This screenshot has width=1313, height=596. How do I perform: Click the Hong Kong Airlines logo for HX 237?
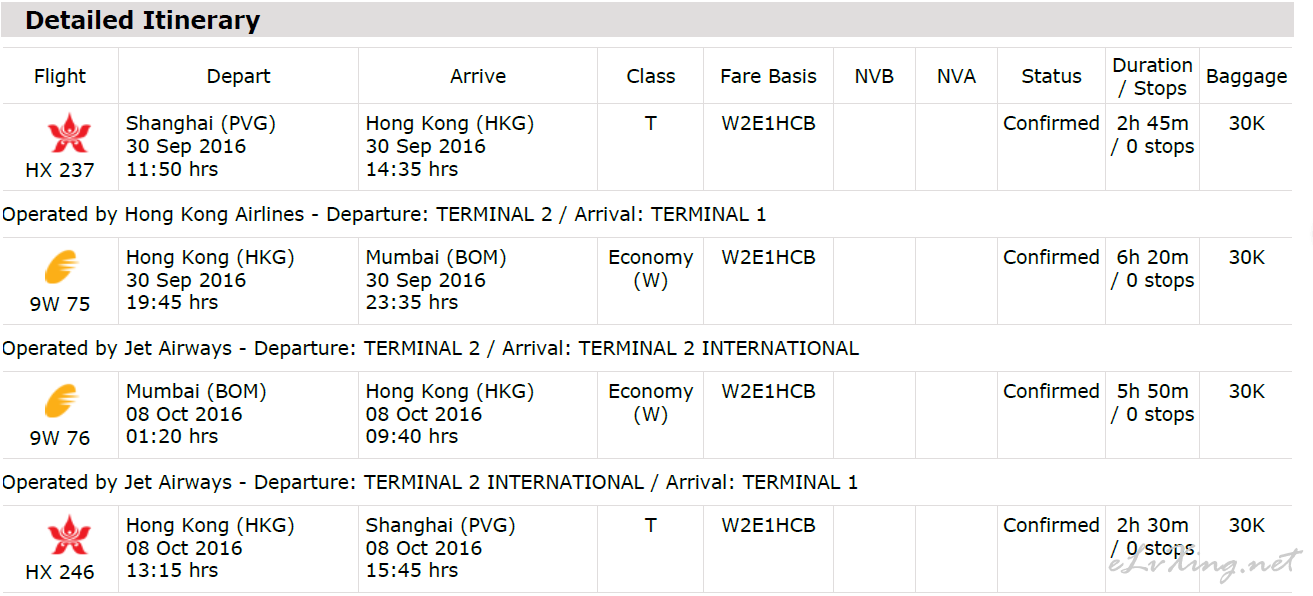68,133
